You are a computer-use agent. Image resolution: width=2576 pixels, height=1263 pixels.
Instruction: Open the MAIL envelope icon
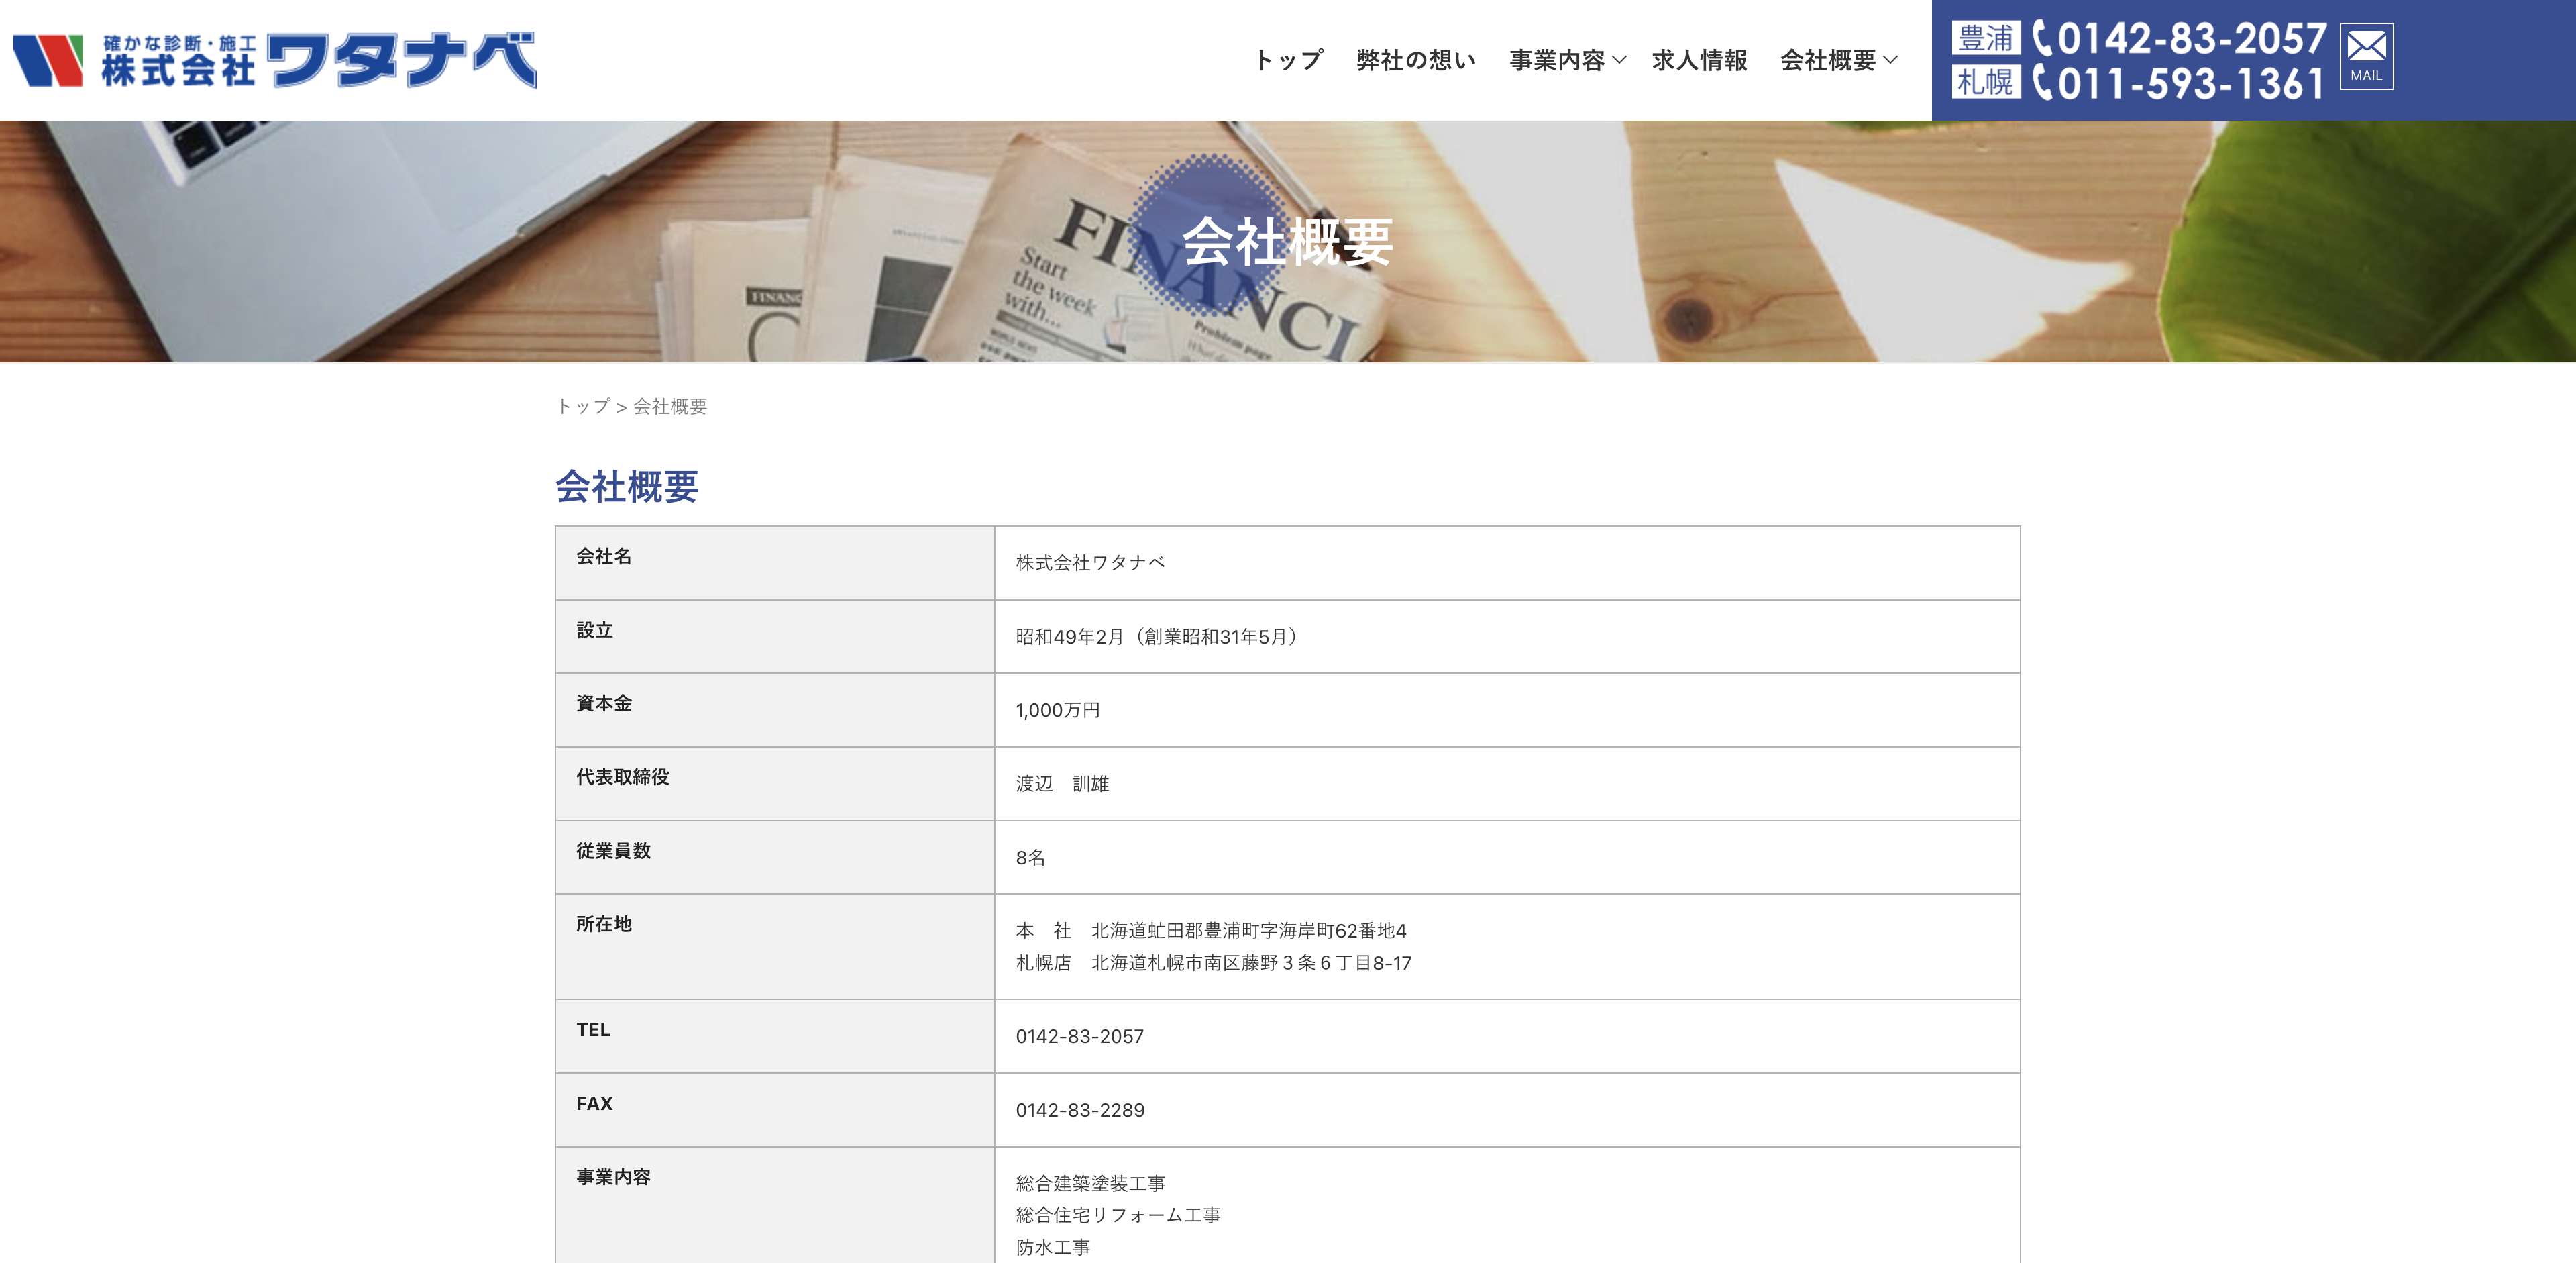pyautogui.click(x=2366, y=56)
